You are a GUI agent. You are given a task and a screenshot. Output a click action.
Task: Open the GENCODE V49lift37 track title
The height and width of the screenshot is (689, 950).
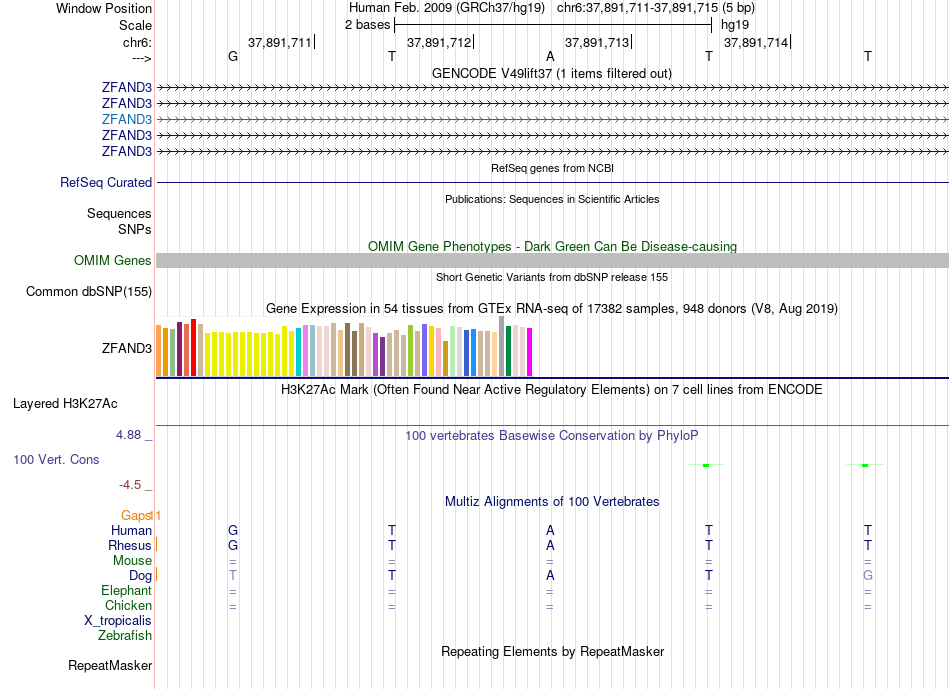click(x=551, y=73)
